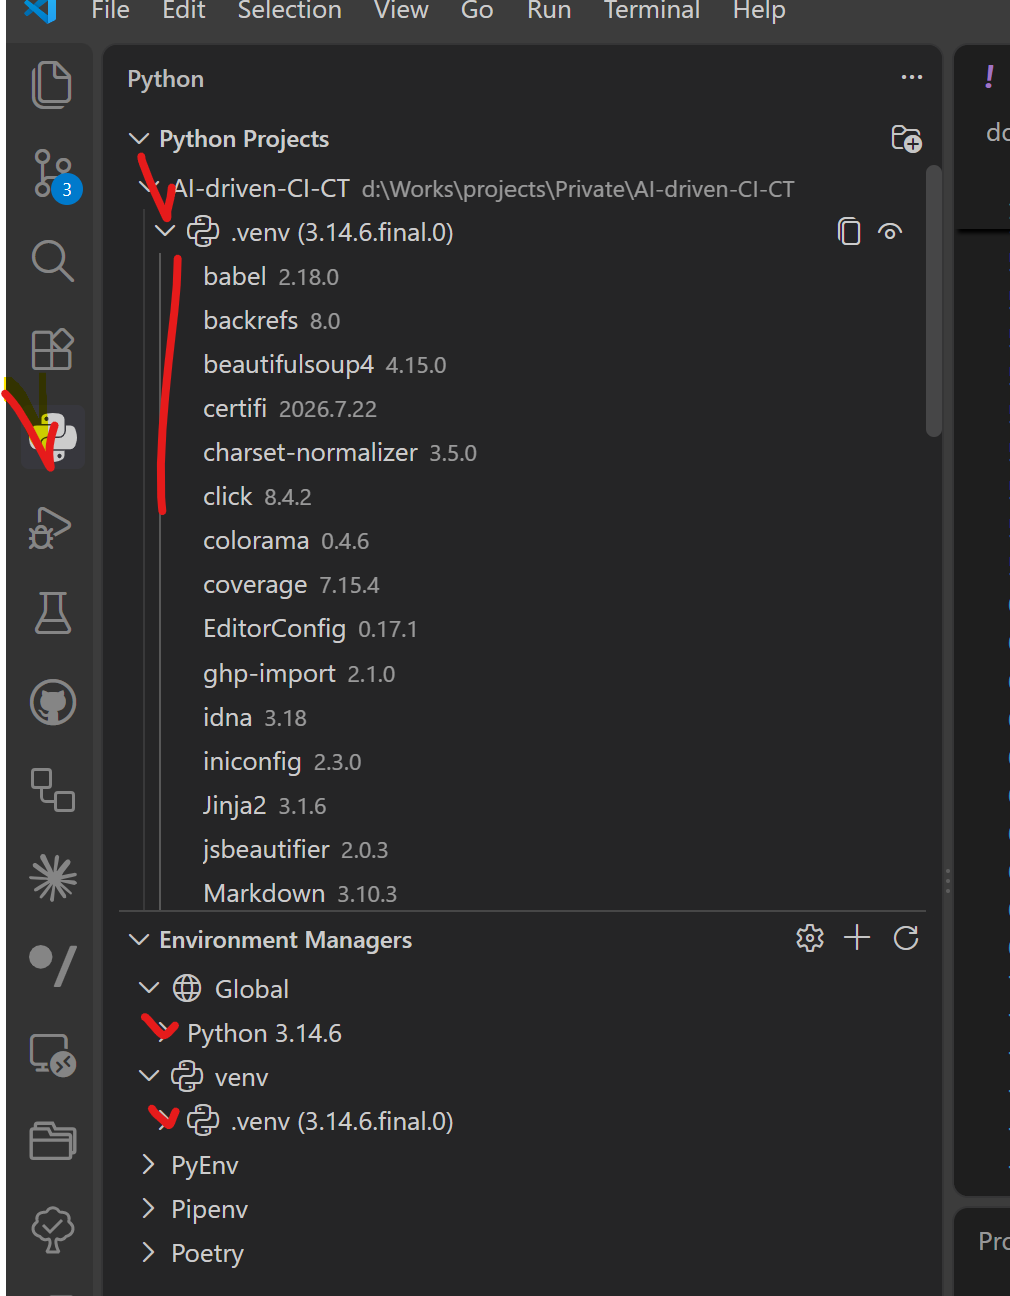
Task: Open the Extensions view
Action: tap(52, 349)
